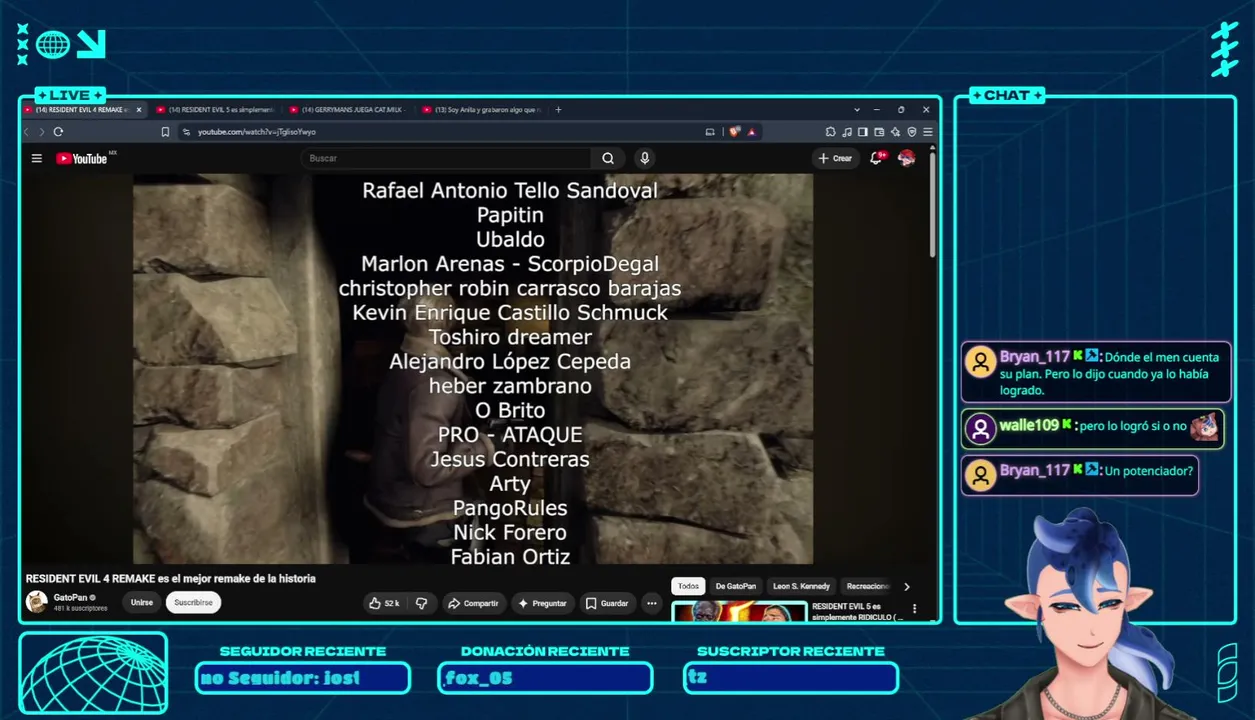
Task: Open the Crear create menu
Action: point(835,158)
